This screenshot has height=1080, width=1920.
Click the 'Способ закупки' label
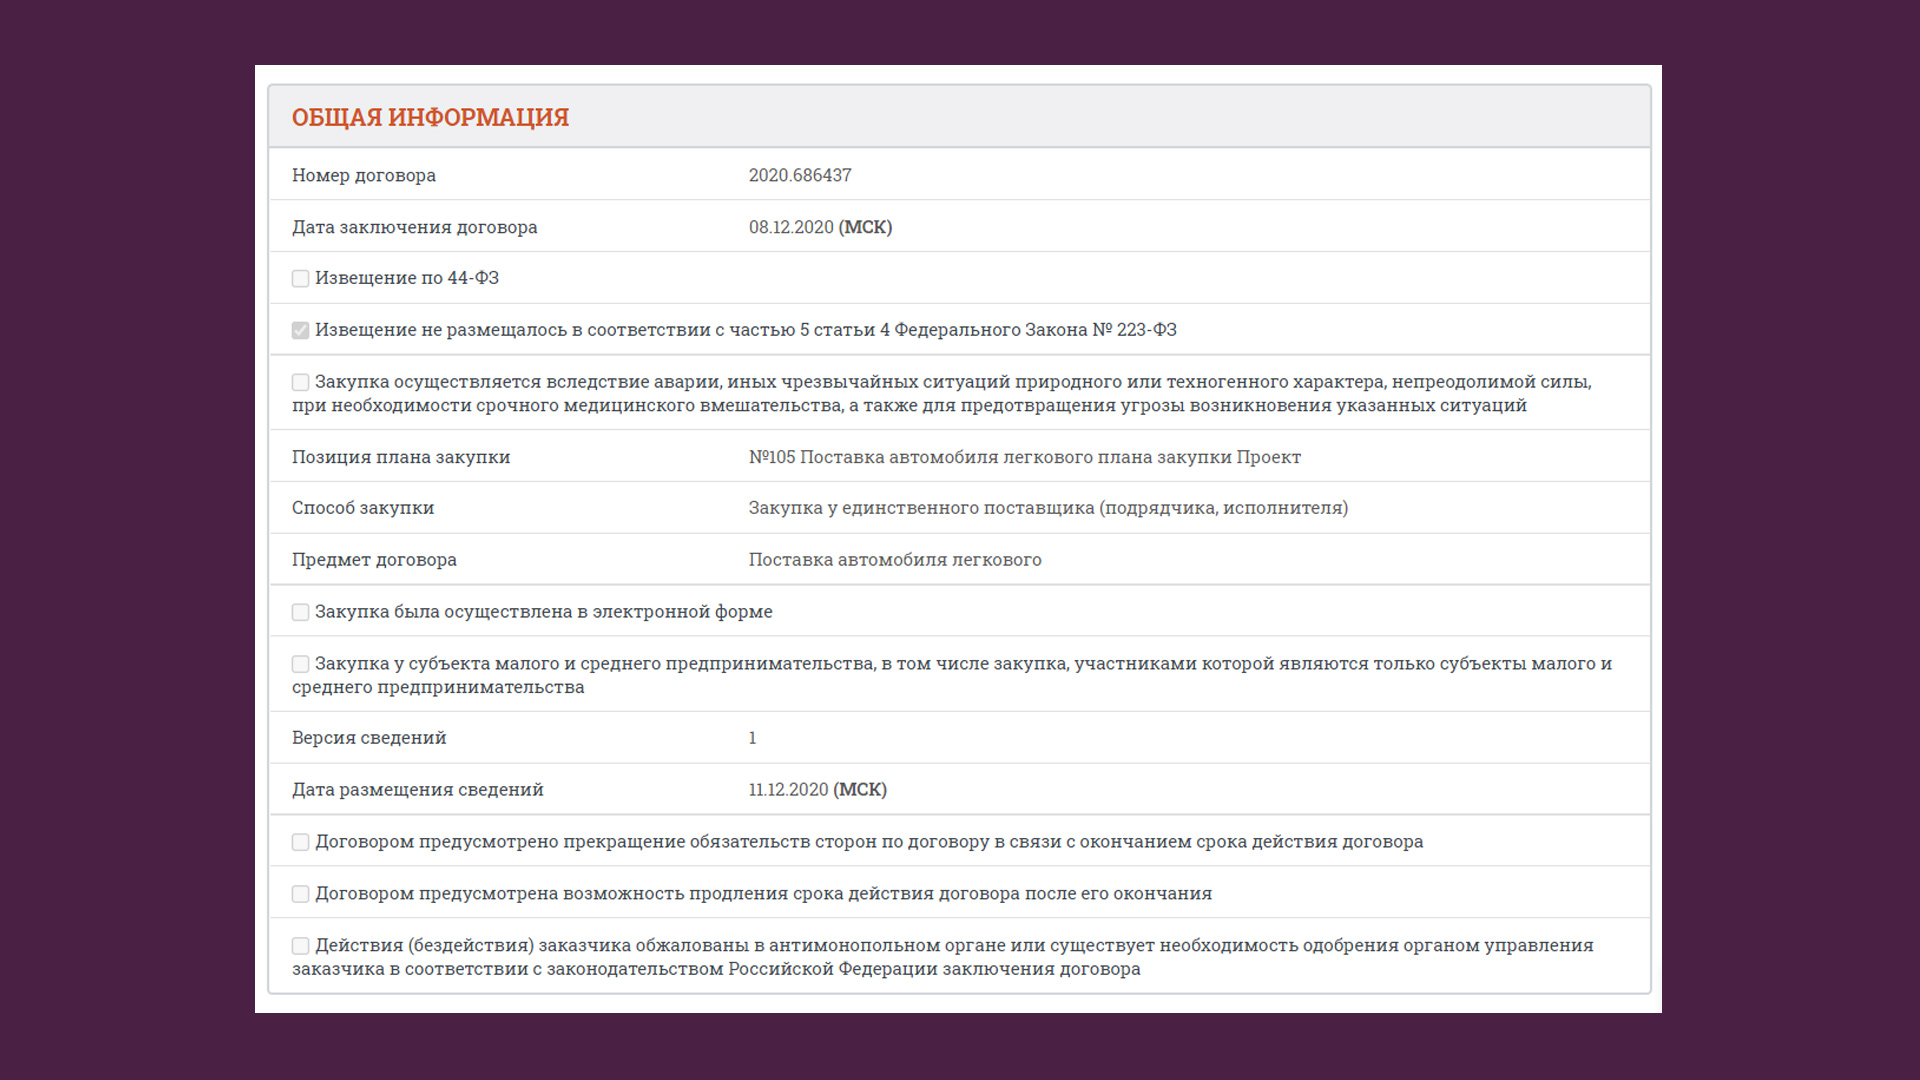coord(362,508)
